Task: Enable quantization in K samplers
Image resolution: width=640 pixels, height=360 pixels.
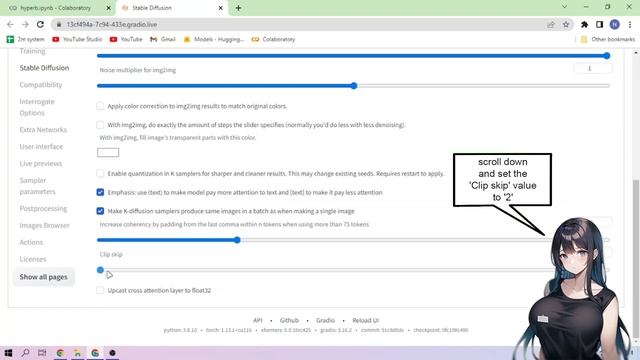Action: [x=100, y=173]
